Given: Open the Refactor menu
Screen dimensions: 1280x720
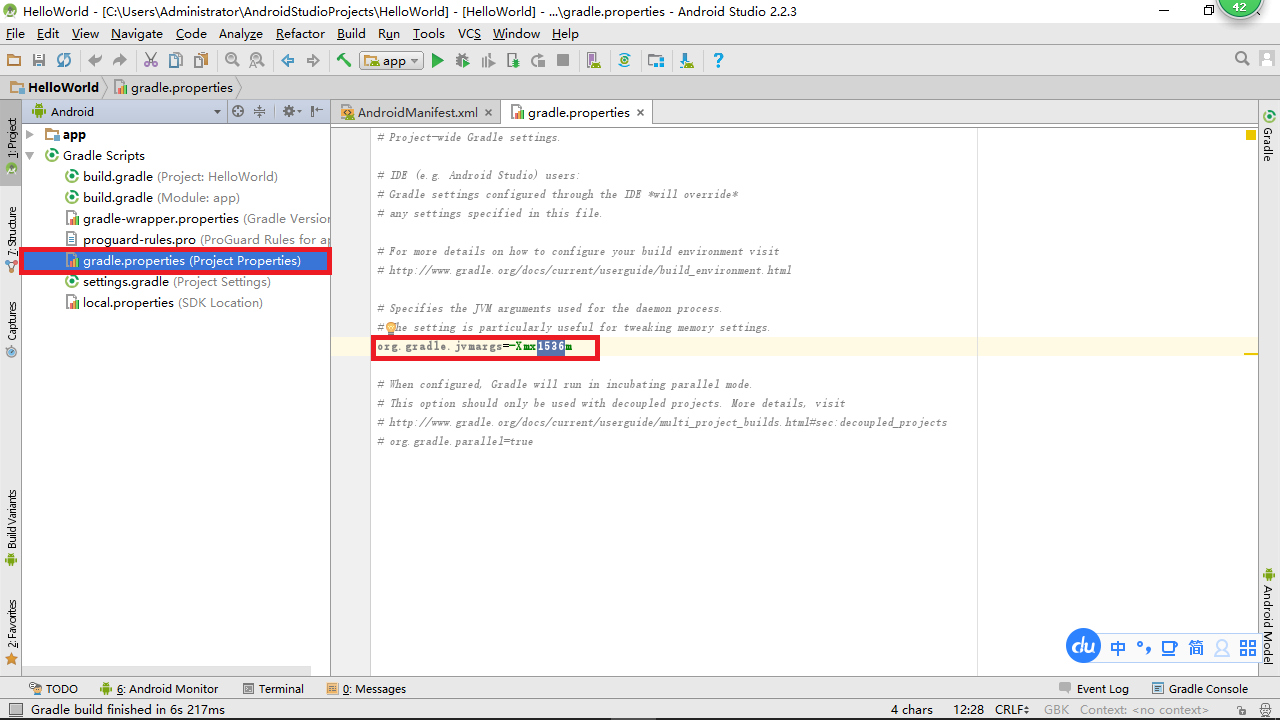Looking at the screenshot, I should 300,33.
